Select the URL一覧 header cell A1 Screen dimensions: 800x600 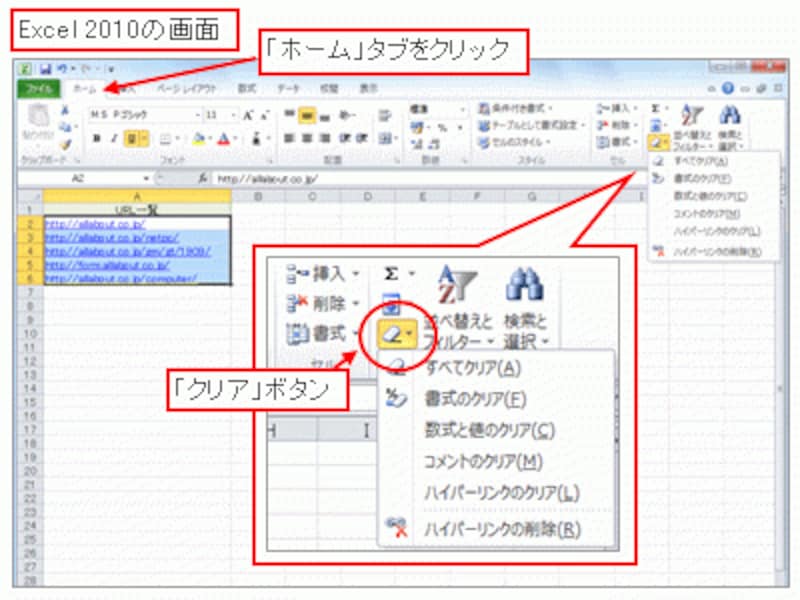tap(137, 210)
